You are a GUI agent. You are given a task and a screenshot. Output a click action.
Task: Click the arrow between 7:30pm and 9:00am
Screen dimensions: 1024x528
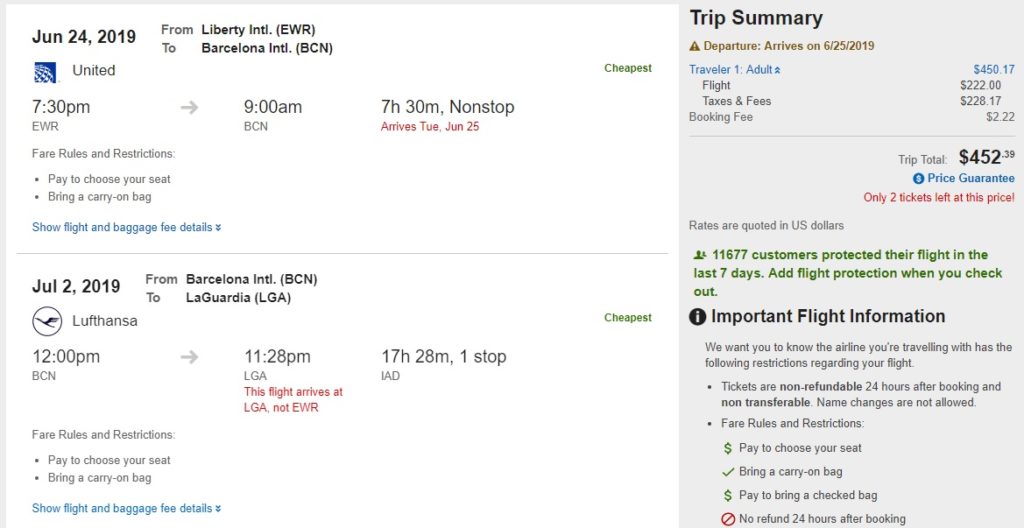pyautogui.click(x=189, y=107)
